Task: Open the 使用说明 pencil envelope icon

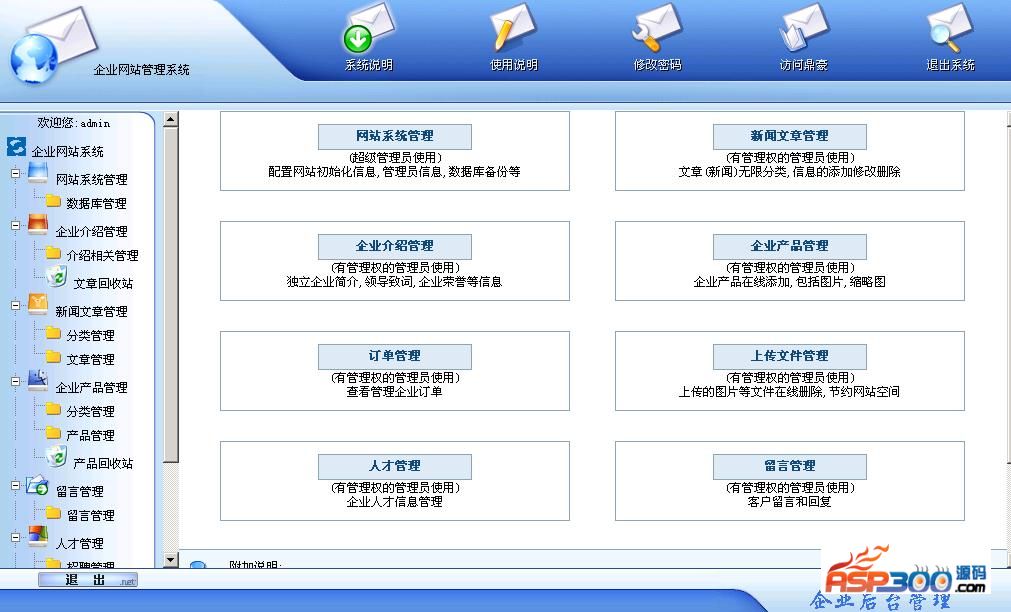Action: point(513,28)
